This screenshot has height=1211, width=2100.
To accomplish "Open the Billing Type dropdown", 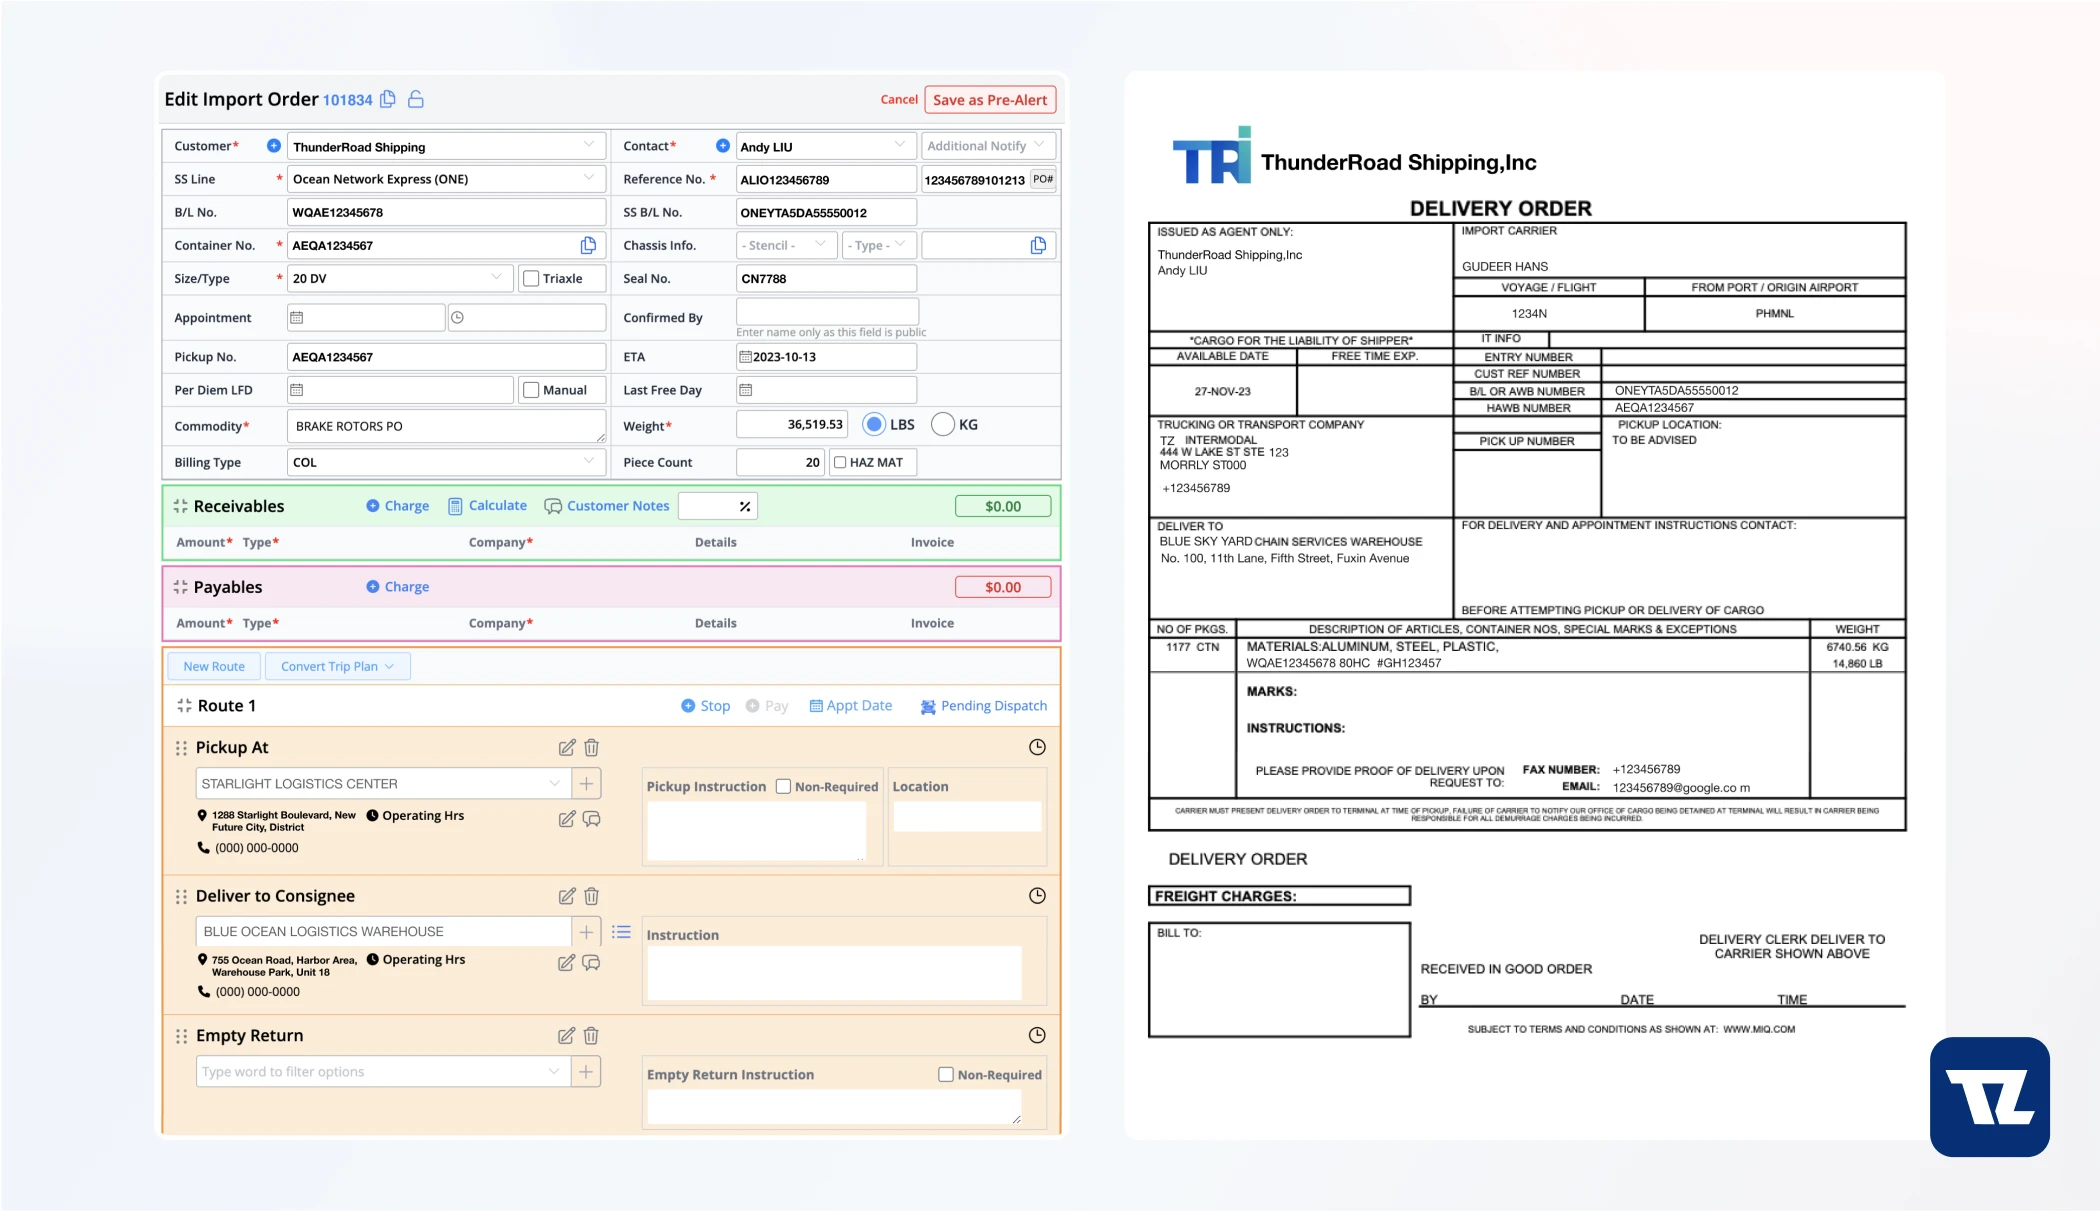I will 446,462.
